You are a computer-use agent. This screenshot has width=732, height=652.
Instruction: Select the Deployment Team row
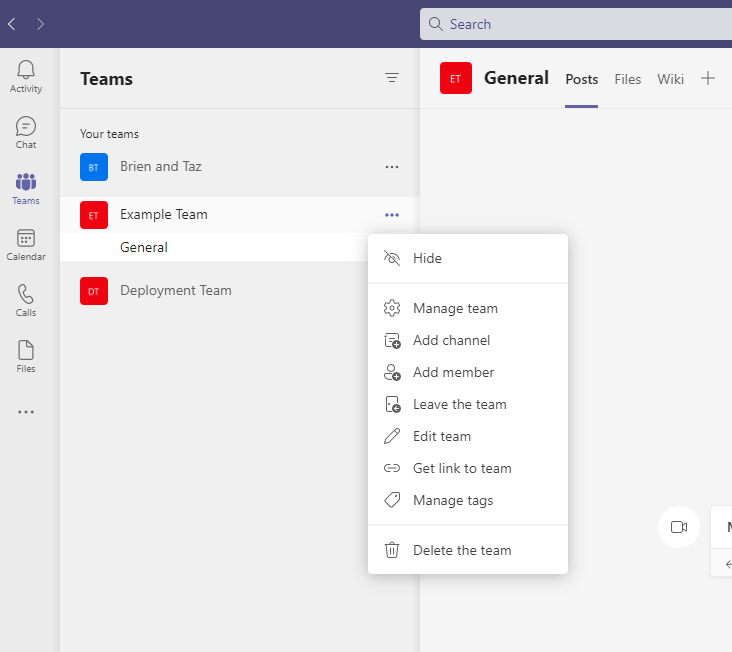click(x=214, y=291)
